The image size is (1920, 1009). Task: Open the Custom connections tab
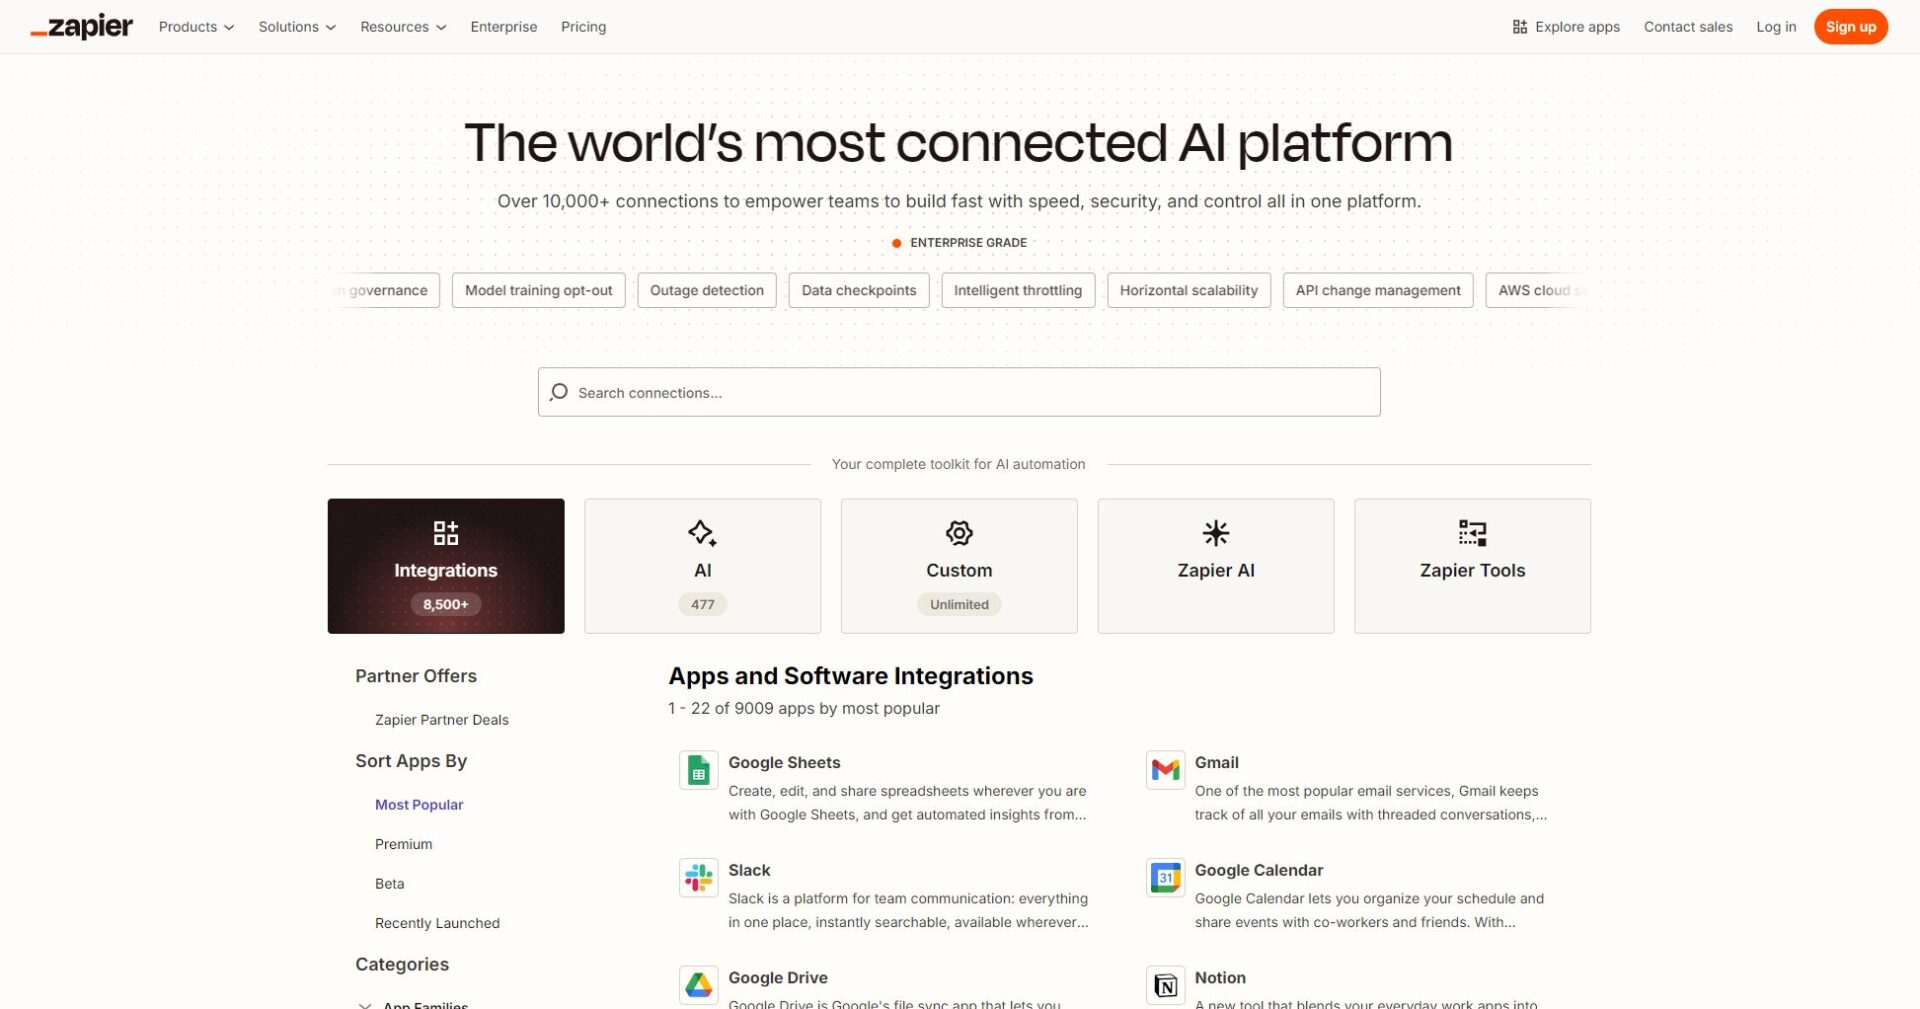point(958,566)
